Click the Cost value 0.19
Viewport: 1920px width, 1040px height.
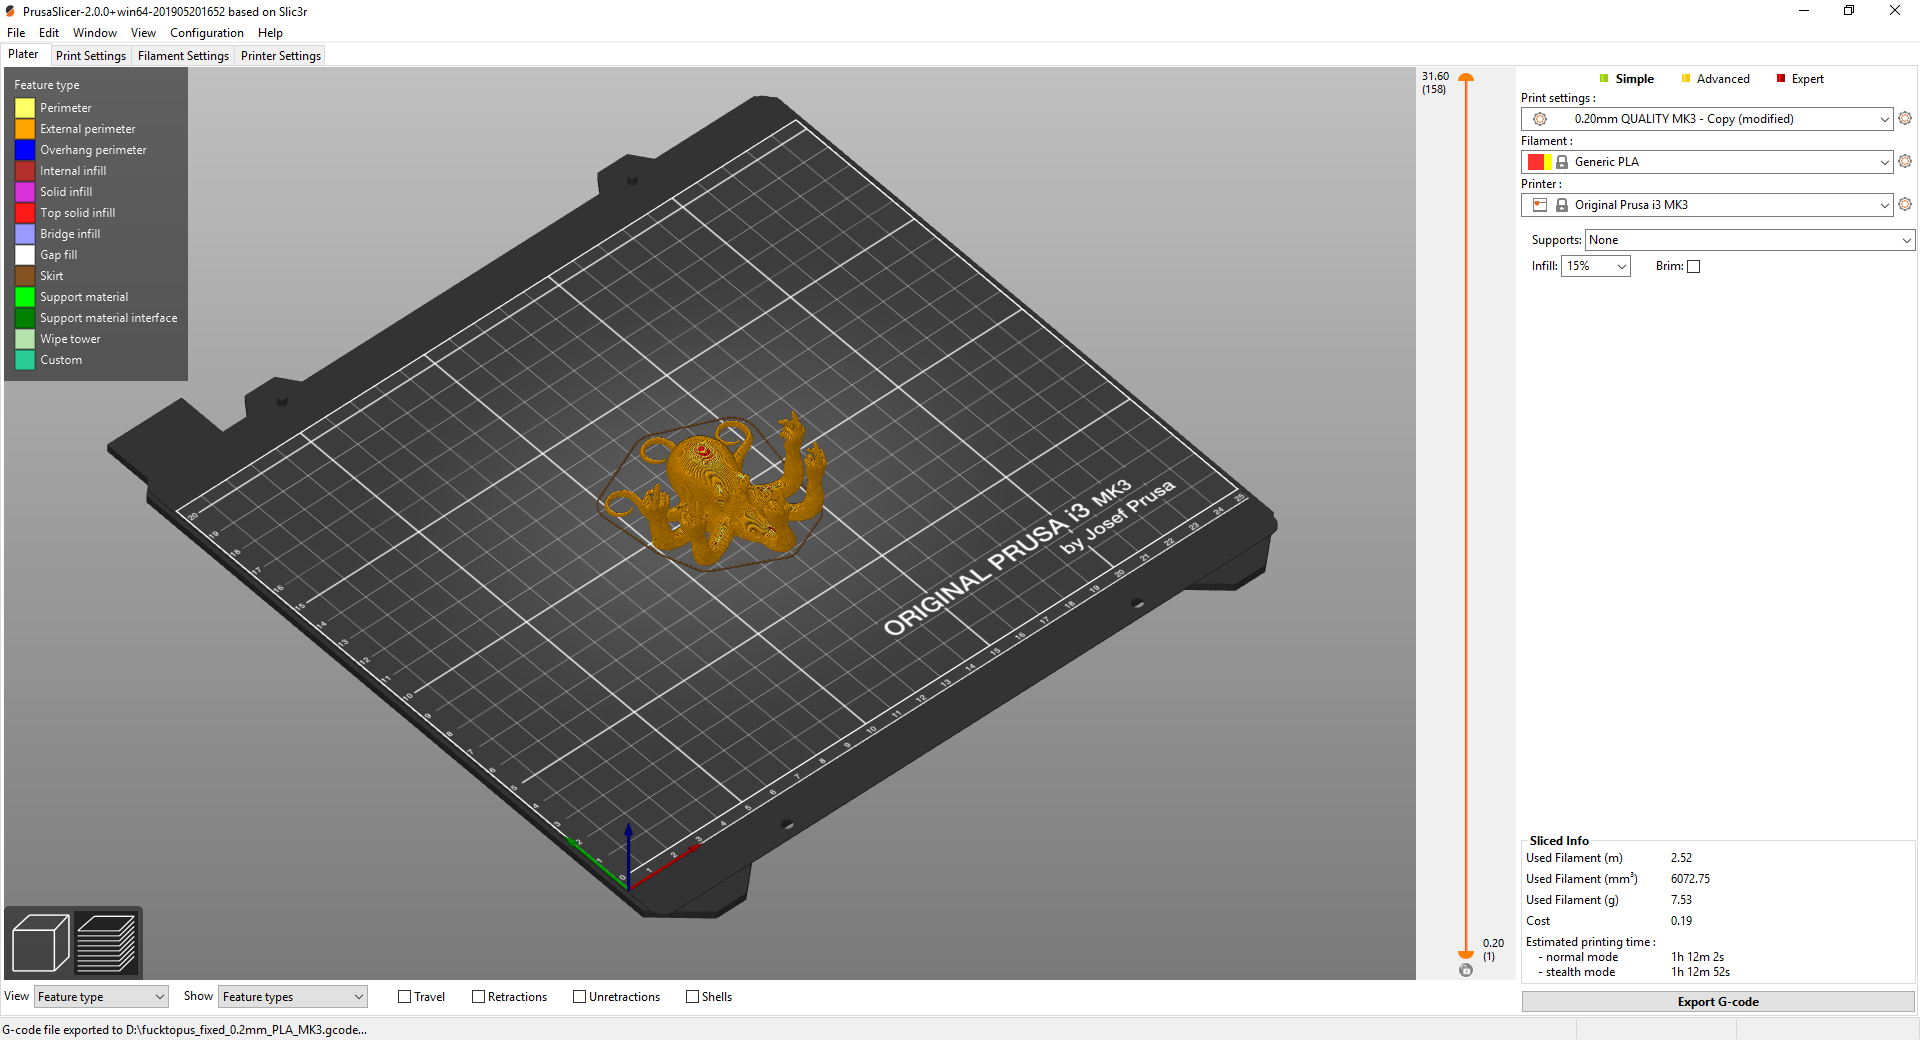click(x=1681, y=921)
